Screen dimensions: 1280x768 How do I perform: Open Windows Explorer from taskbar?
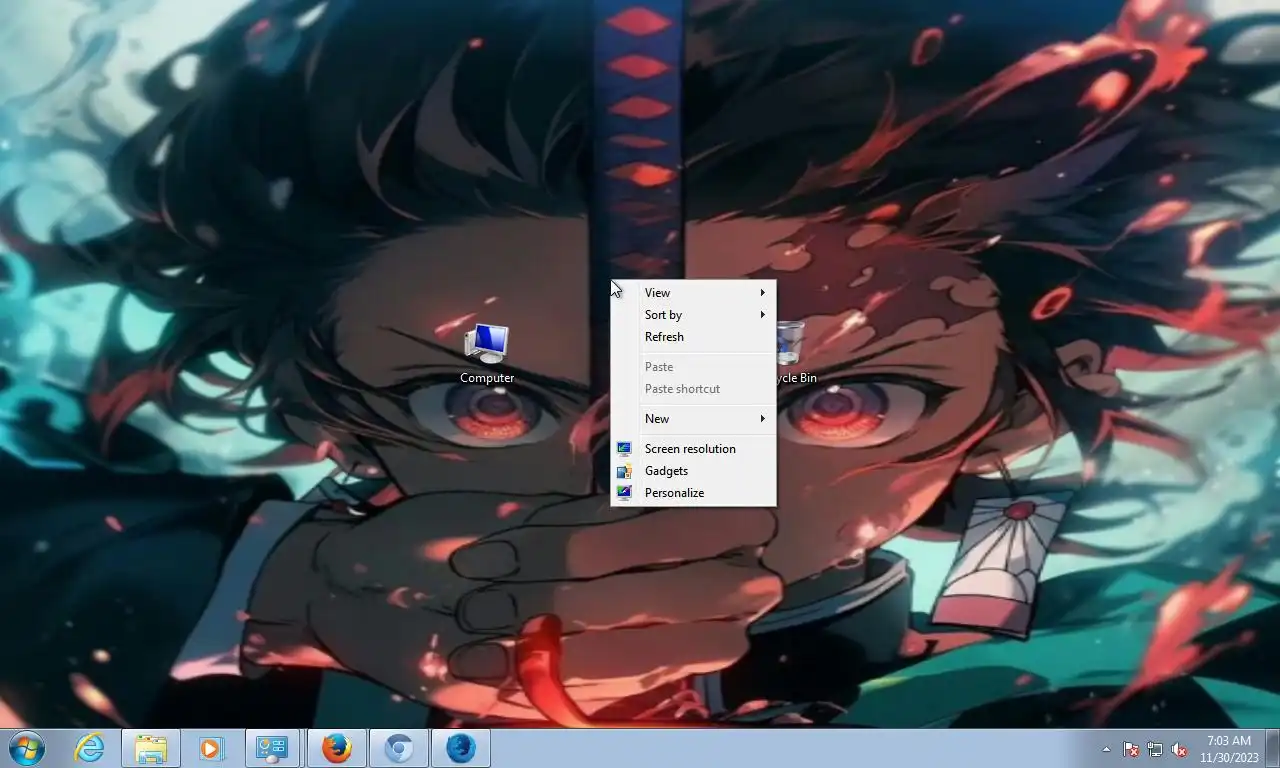pyautogui.click(x=151, y=748)
